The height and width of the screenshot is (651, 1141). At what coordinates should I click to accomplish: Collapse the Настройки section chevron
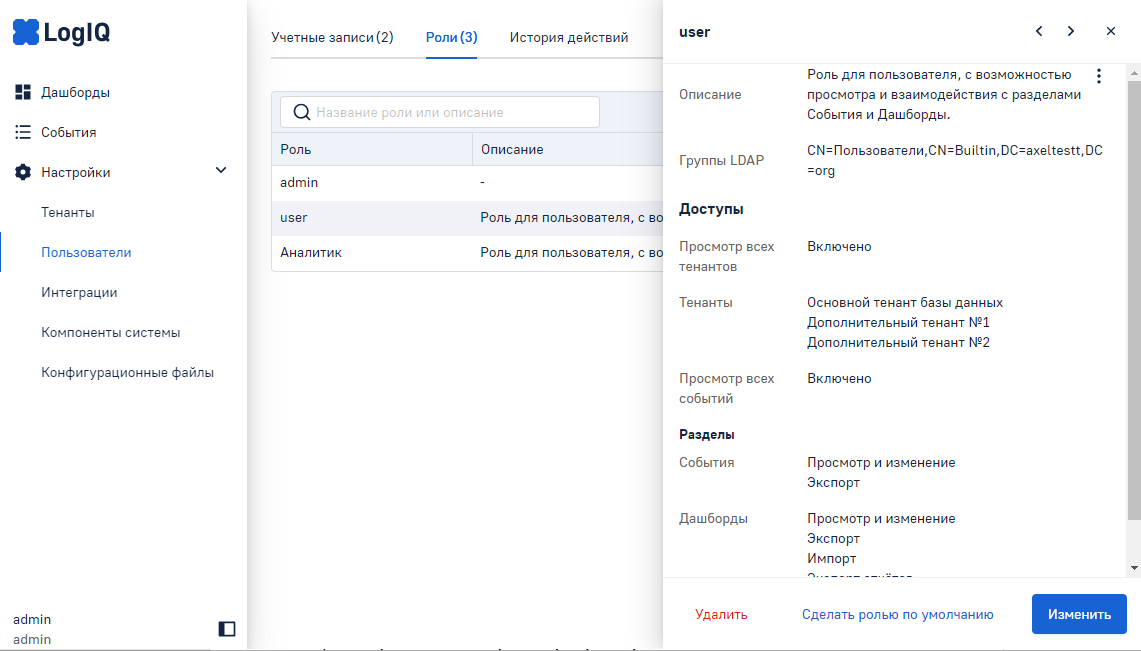[221, 171]
